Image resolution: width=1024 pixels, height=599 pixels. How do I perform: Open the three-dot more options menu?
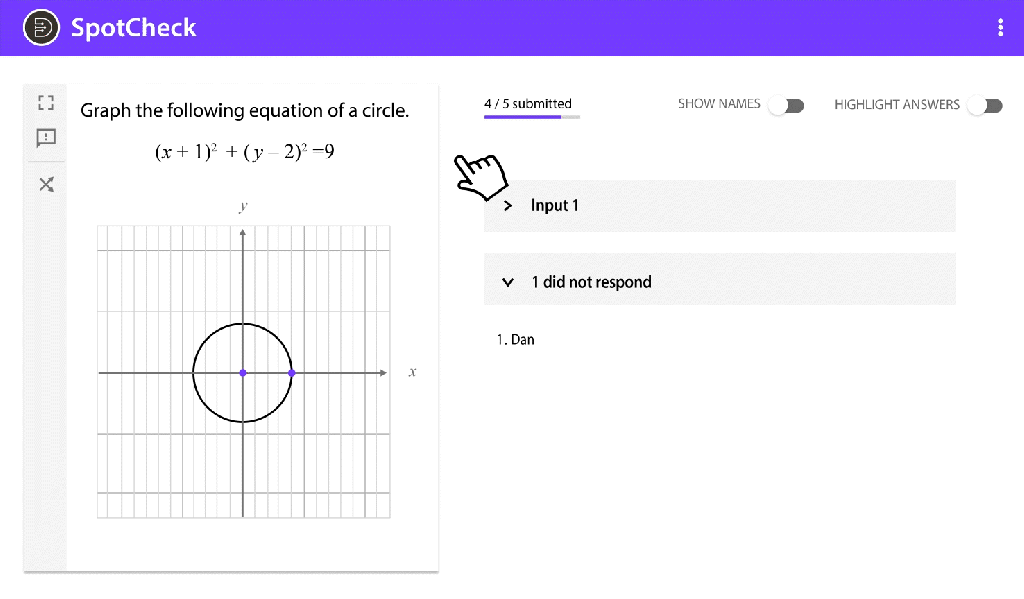click(x=1000, y=27)
